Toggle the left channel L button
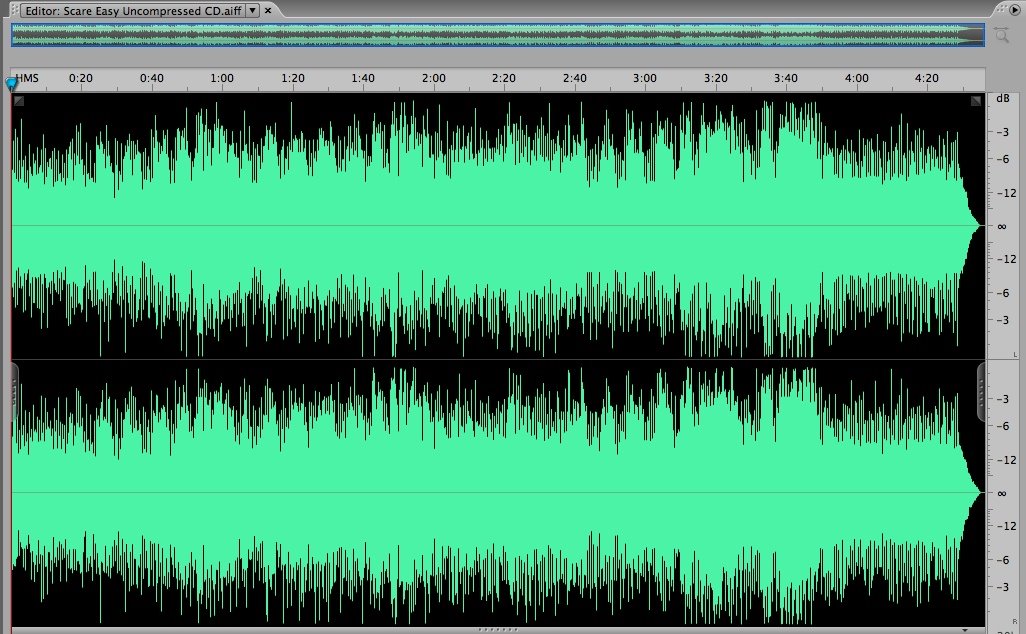 click(x=1015, y=355)
